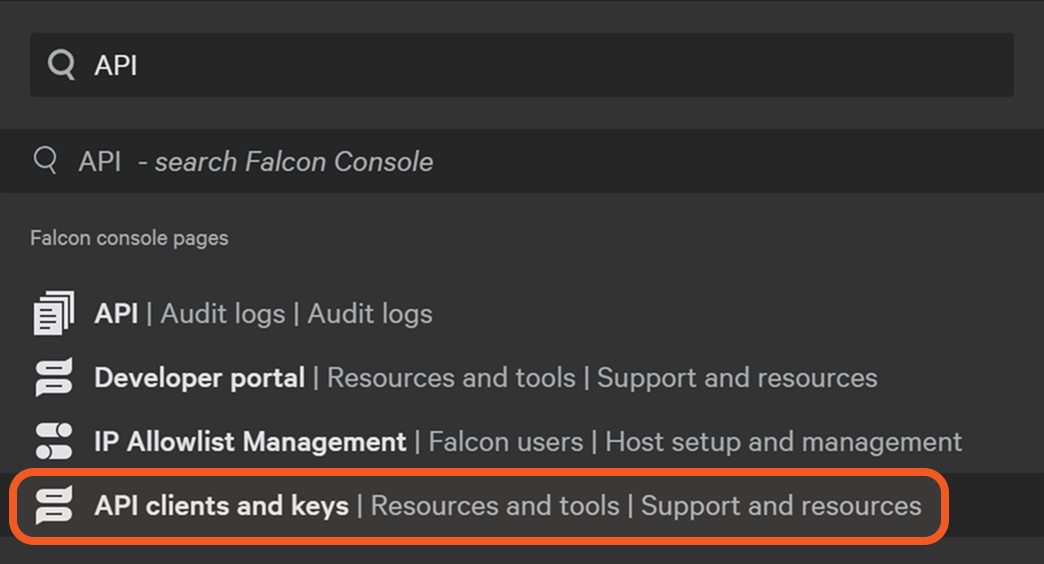The width and height of the screenshot is (1044, 564).
Task: Click 'Support and resources' in API clients row
Action: pyautogui.click(x=780, y=505)
